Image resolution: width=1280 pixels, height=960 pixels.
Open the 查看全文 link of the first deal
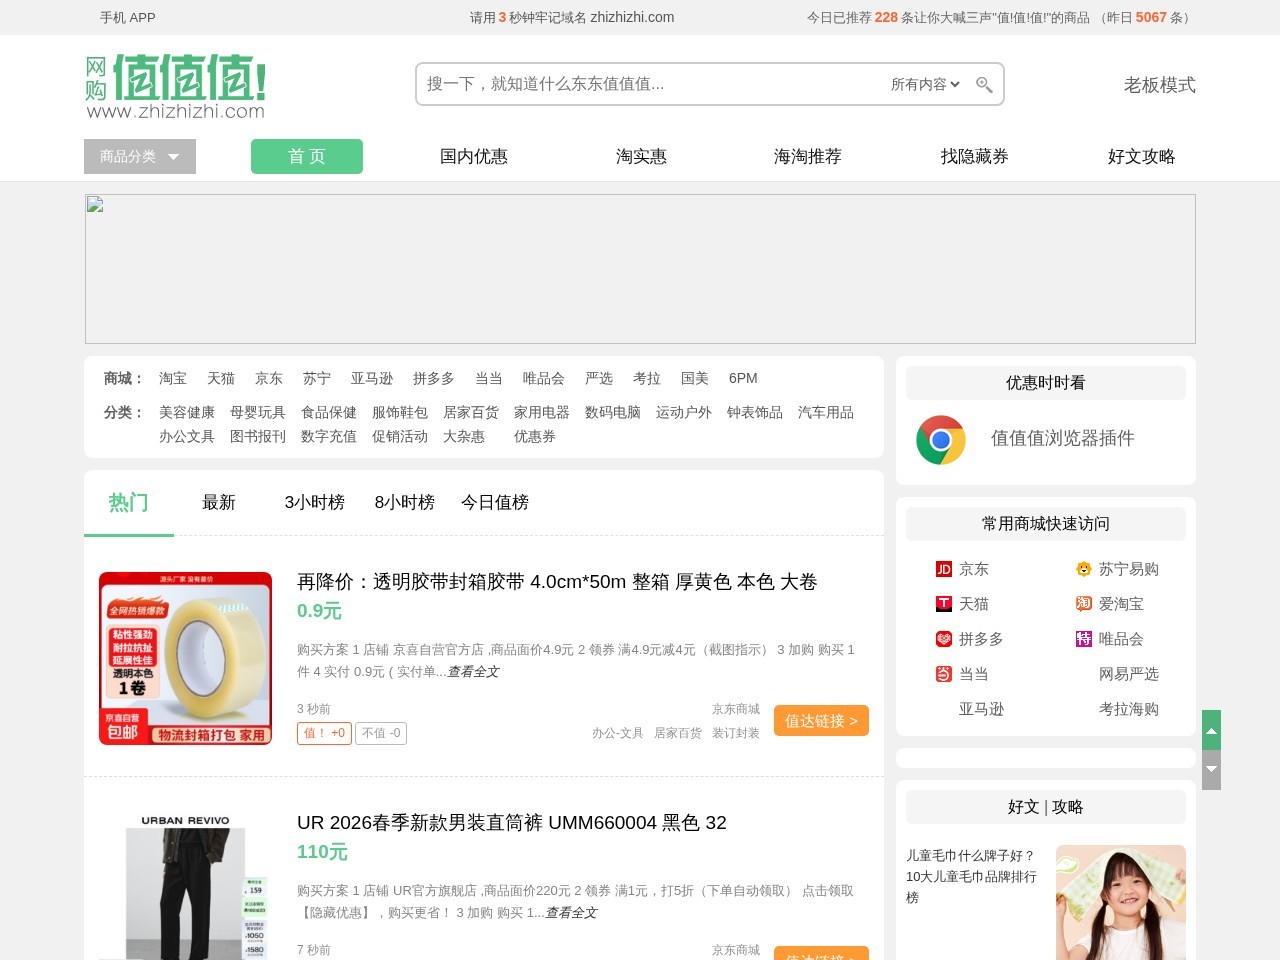(x=474, y=672)
